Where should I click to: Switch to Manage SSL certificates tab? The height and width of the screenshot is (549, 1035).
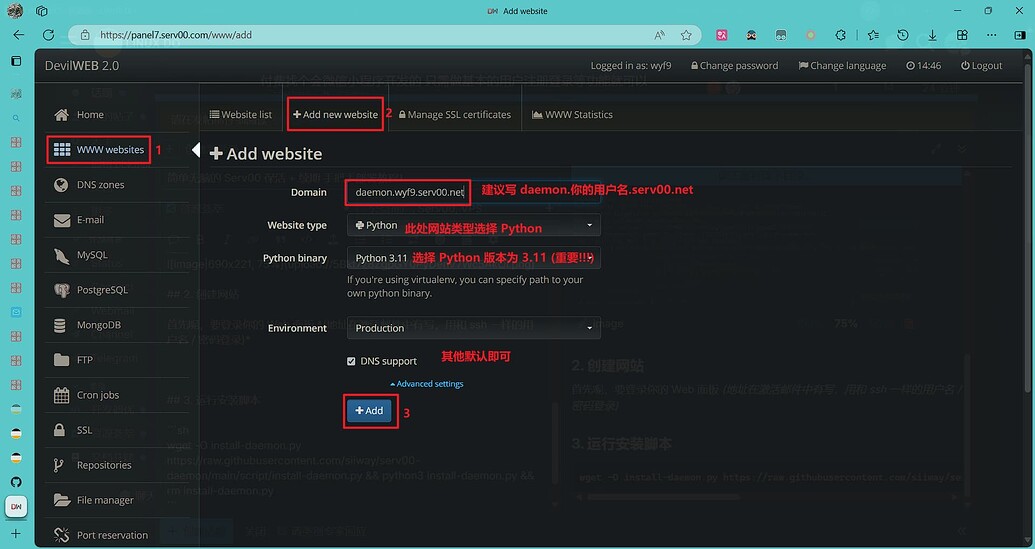[x=455, y=114]
